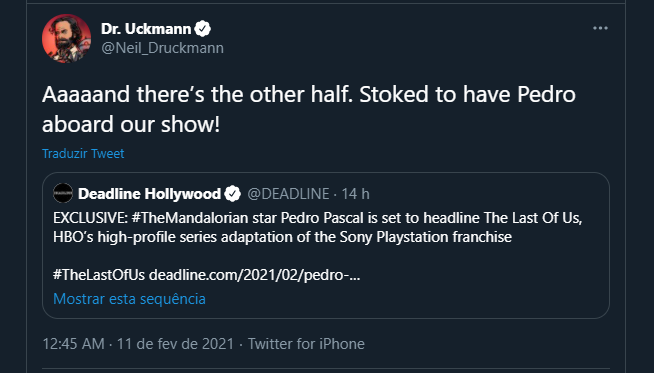Click the 12:45 AM tweet time
This screenshot has height=373, width=654.
tap(73, 344)
